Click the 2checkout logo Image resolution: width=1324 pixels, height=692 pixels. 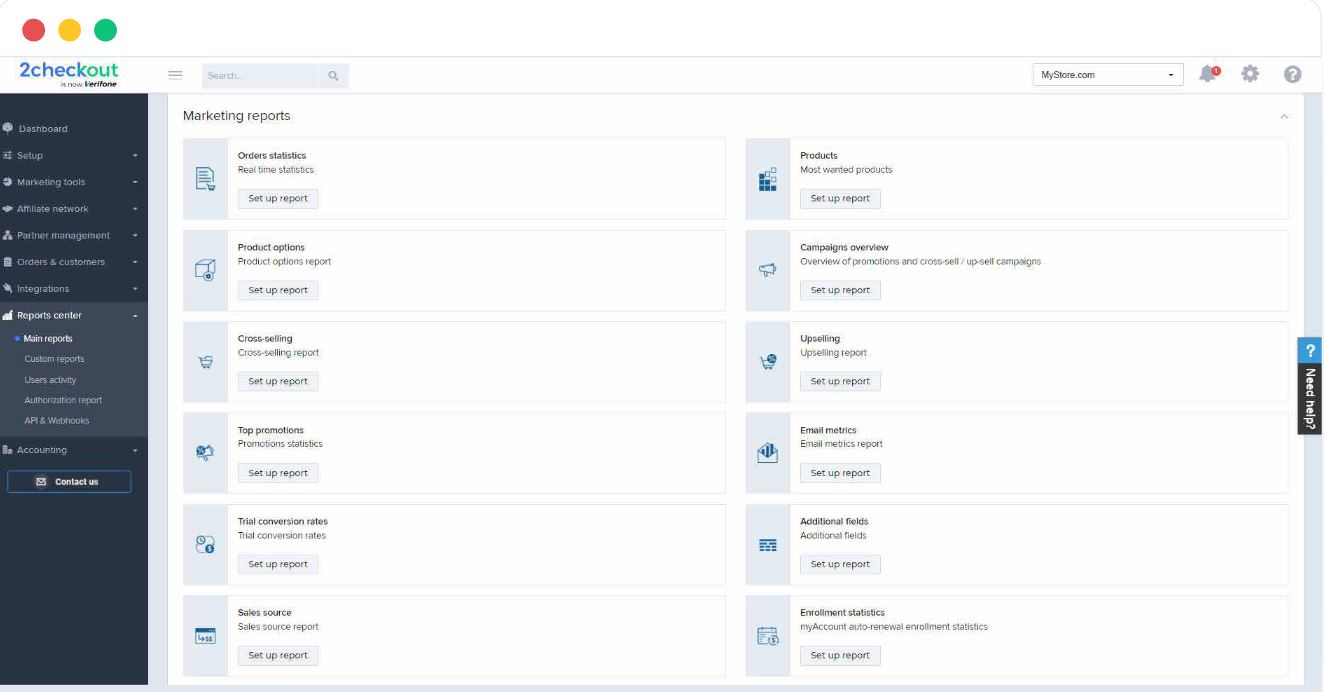[x=68, y=74]
